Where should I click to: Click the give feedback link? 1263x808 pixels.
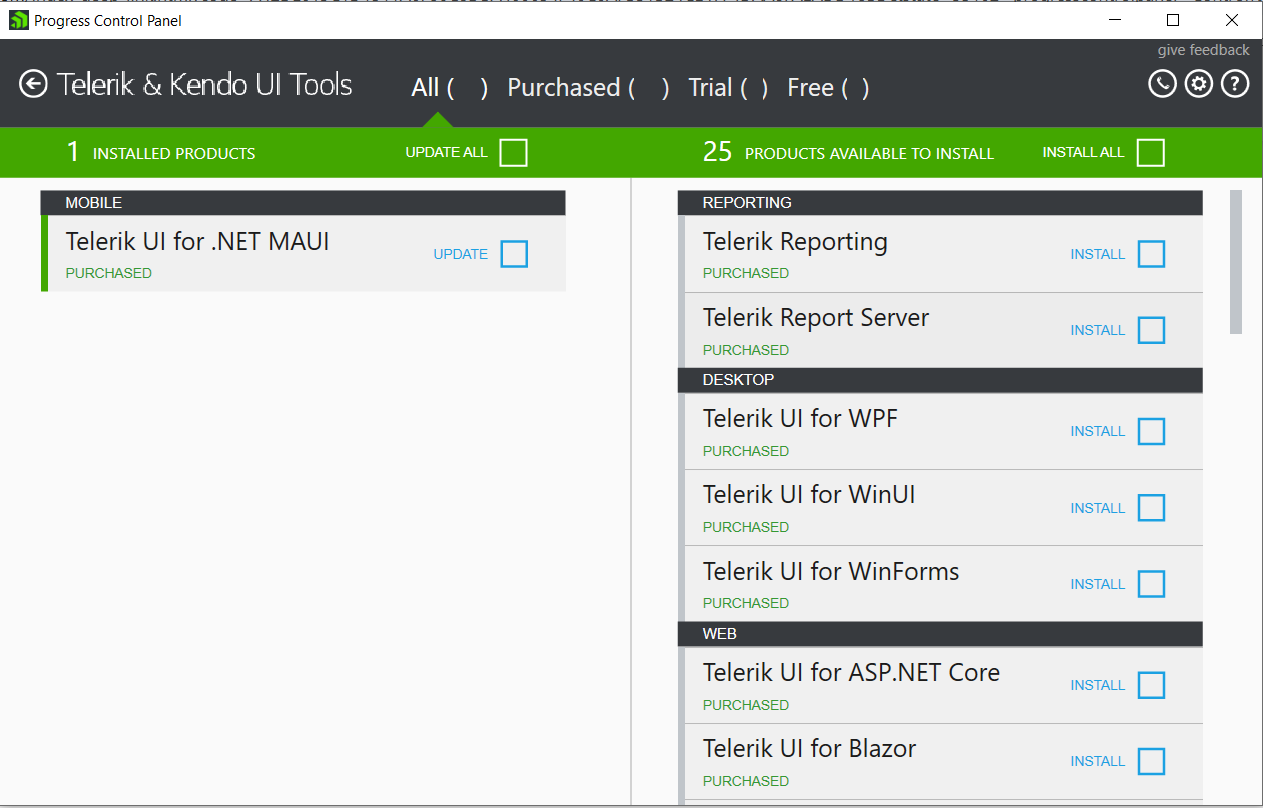(x=1203, y=49)
